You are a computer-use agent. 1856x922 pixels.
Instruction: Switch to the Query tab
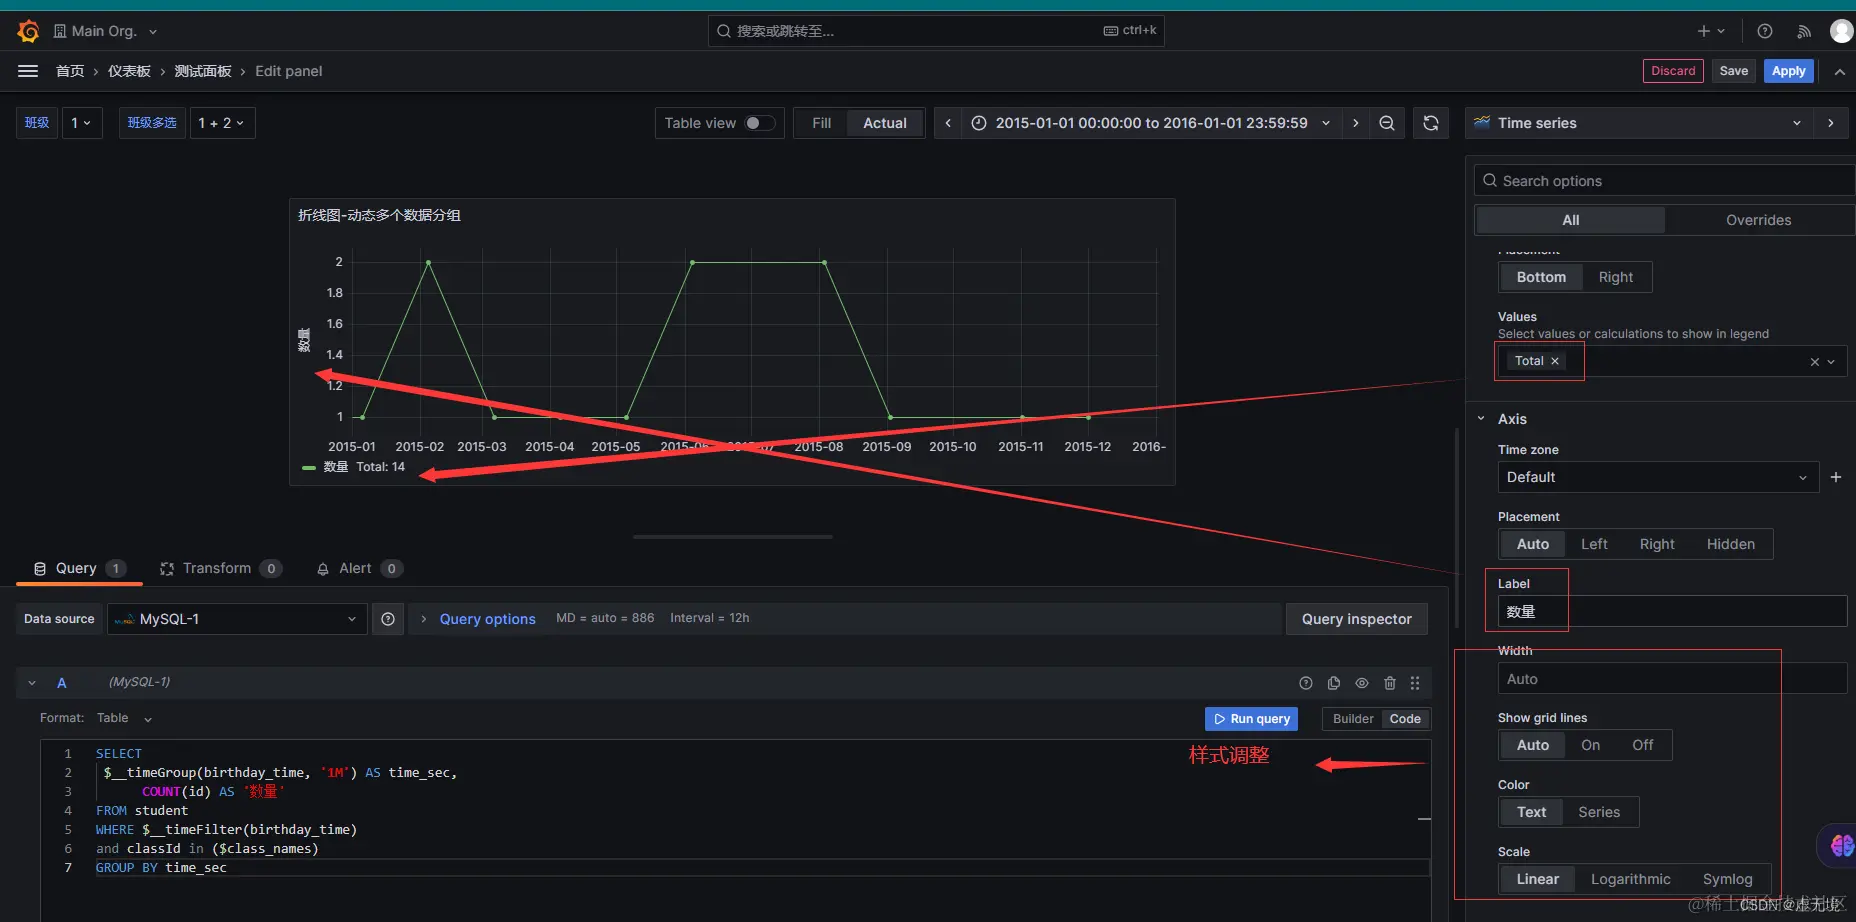(x=79, y=569)
